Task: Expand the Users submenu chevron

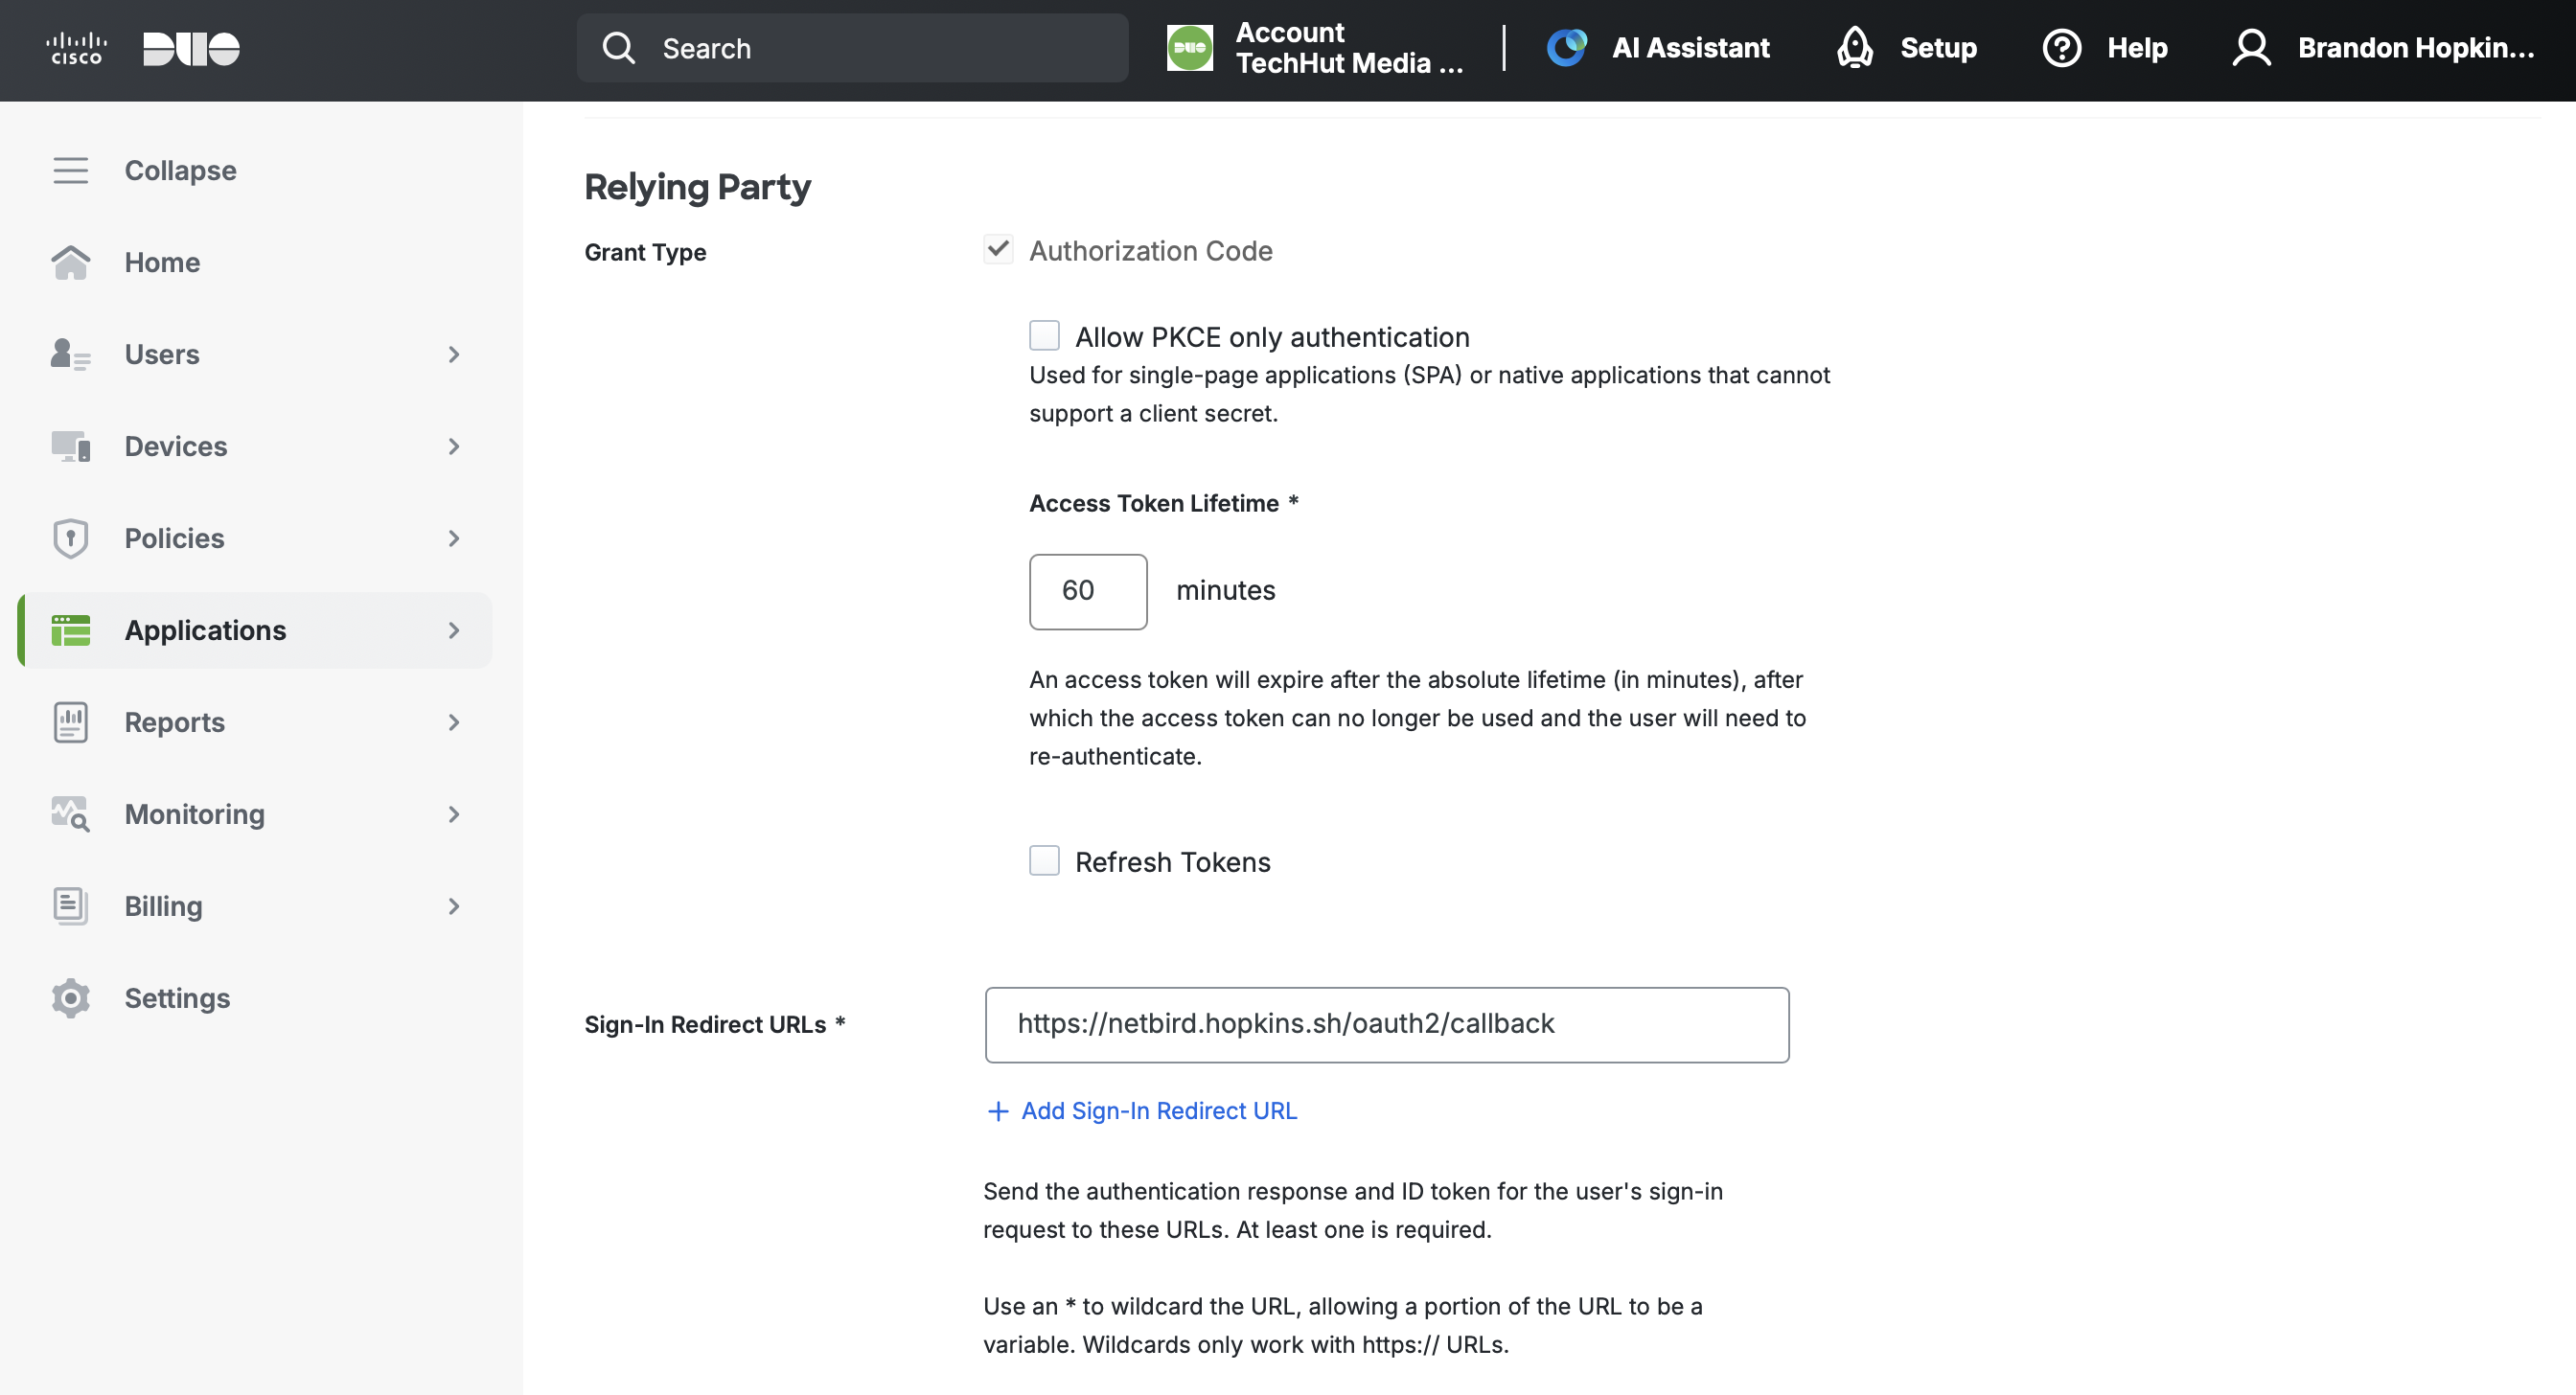Action: [x=454, y=355]
